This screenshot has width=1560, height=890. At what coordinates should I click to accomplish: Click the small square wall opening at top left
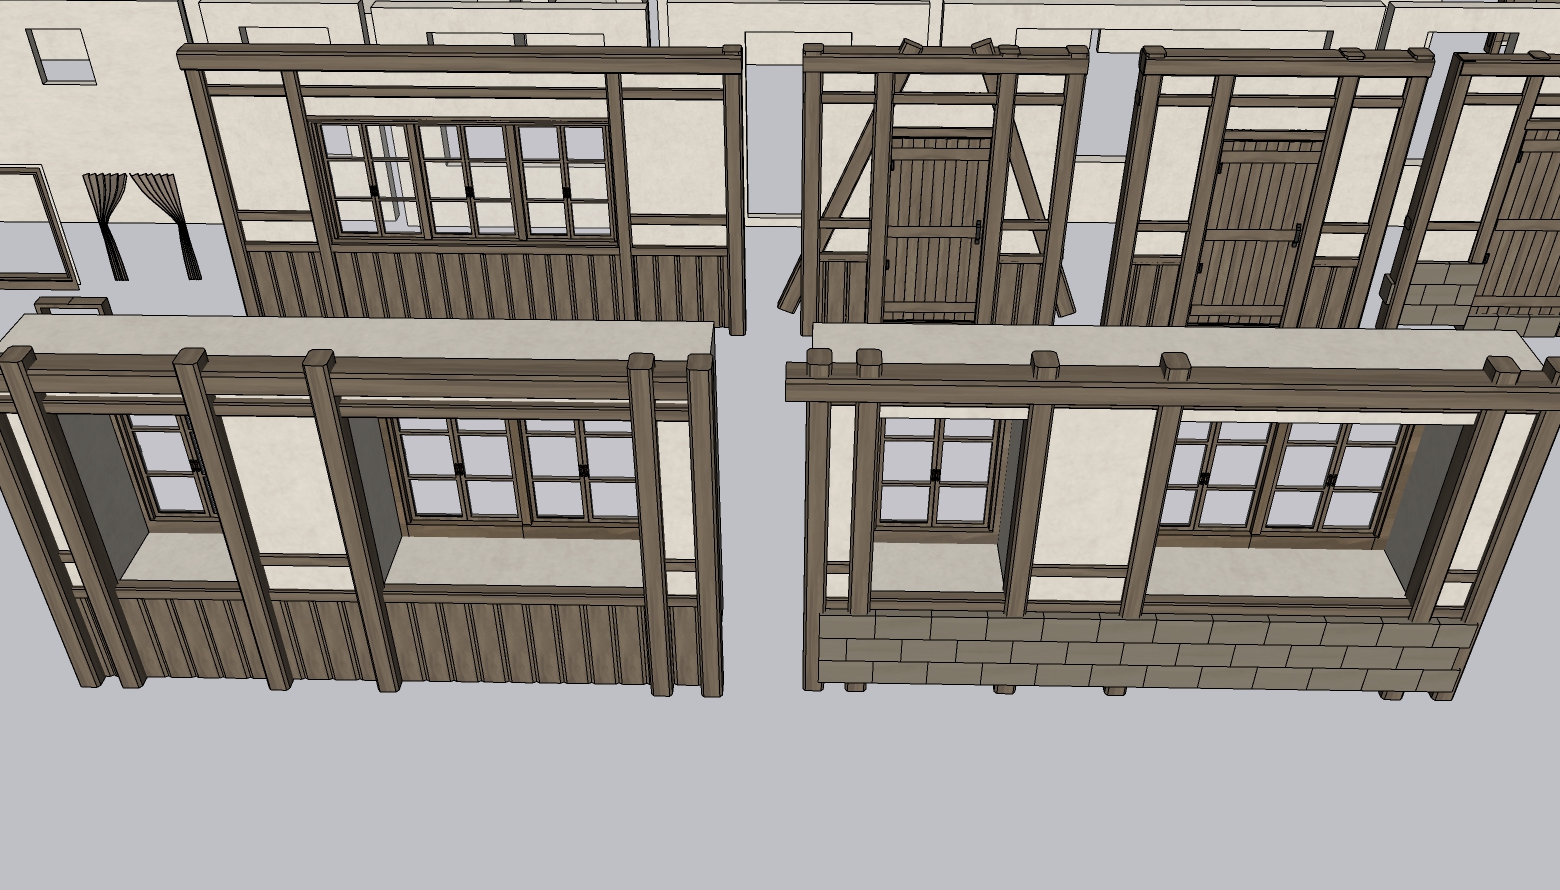[60, 56]
